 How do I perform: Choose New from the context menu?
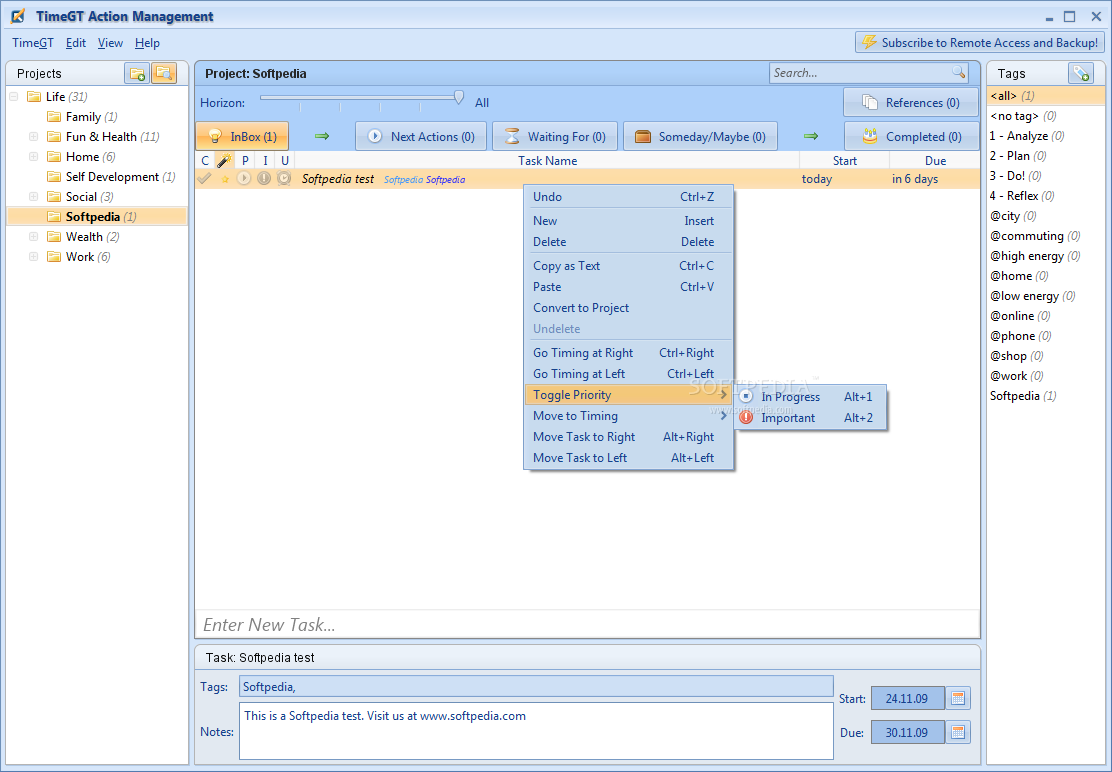[x=628, y=221]
